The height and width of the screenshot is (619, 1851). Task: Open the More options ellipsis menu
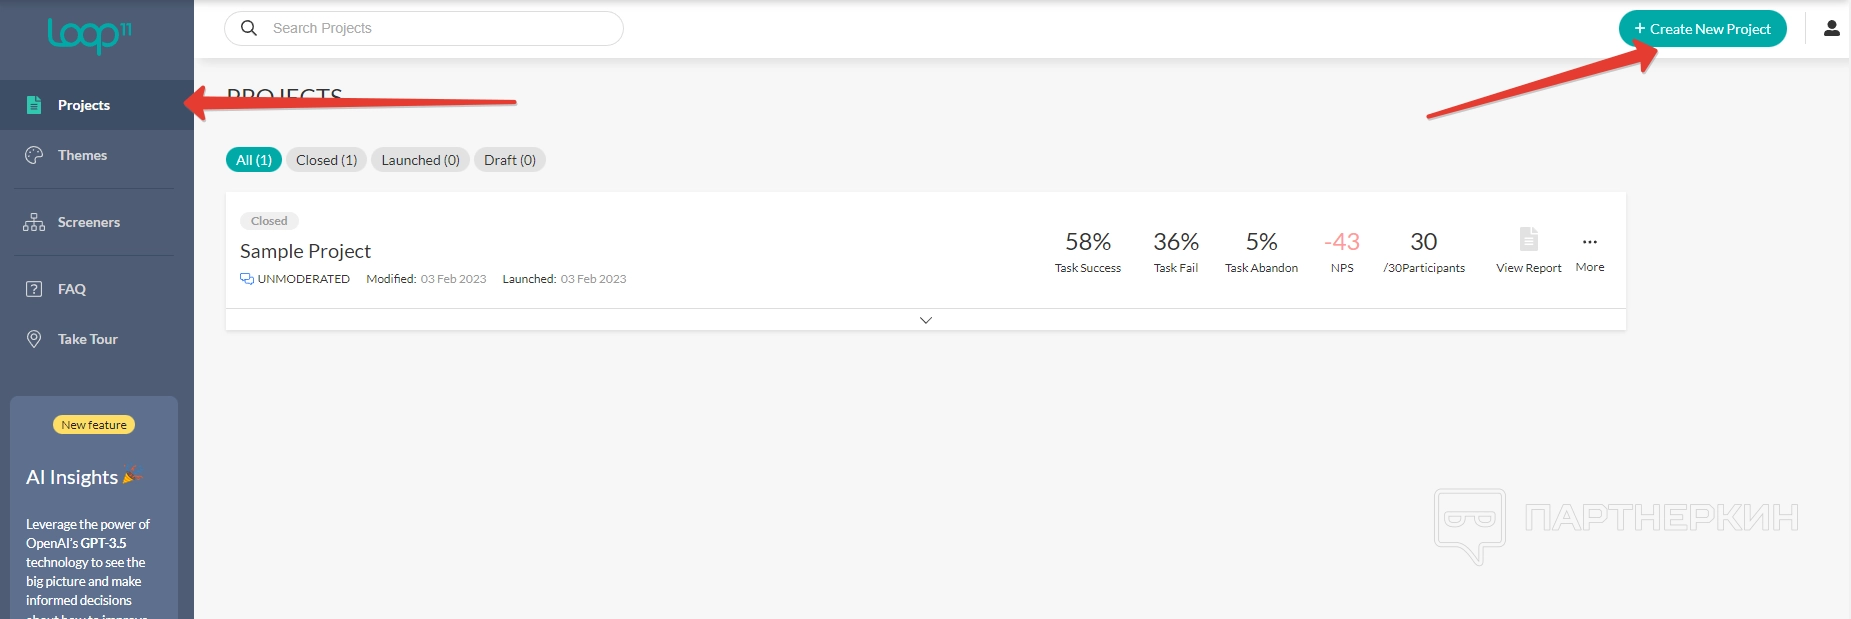coord(1589,242)
